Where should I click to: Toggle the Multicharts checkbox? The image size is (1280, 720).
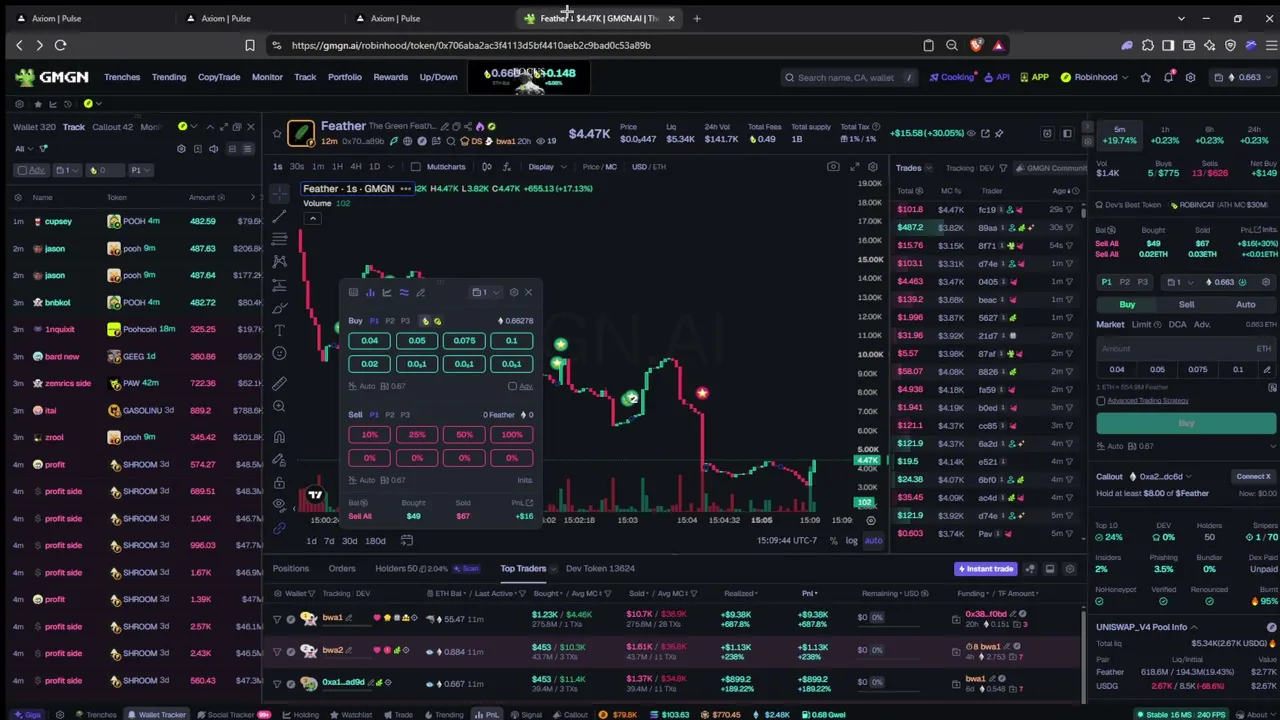point(415,167)
